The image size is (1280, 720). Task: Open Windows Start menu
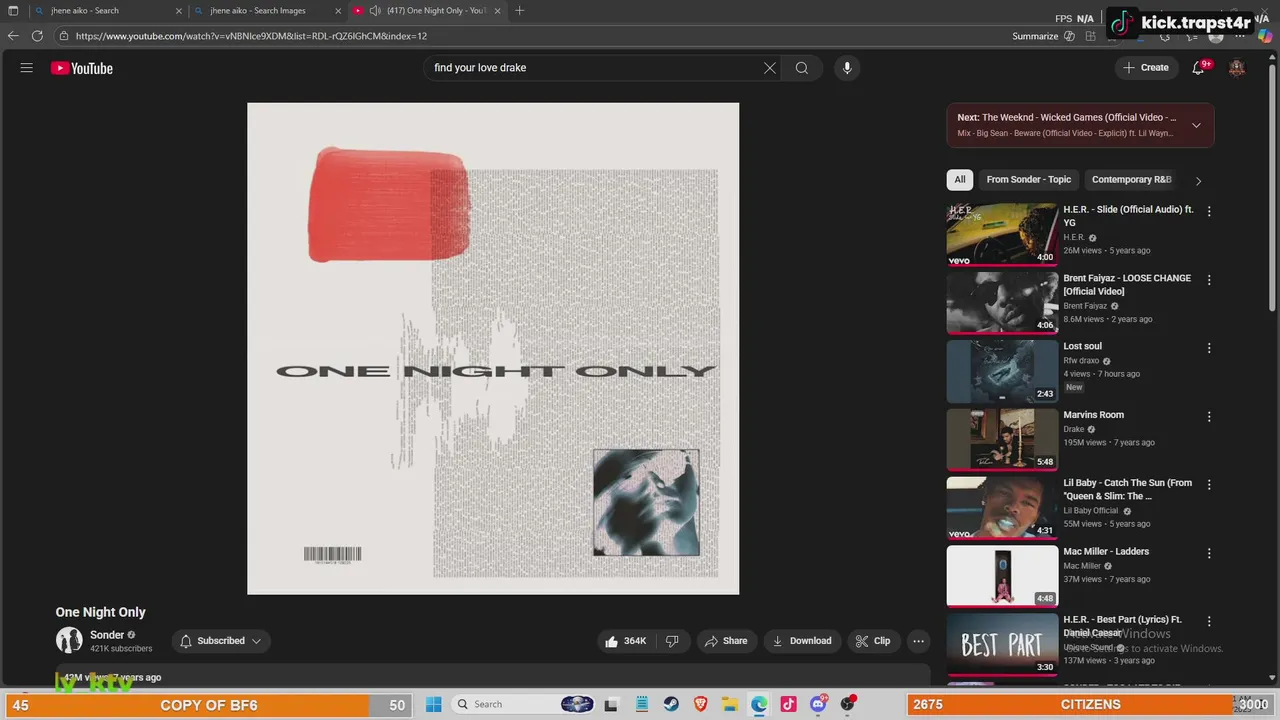(433, 704)
